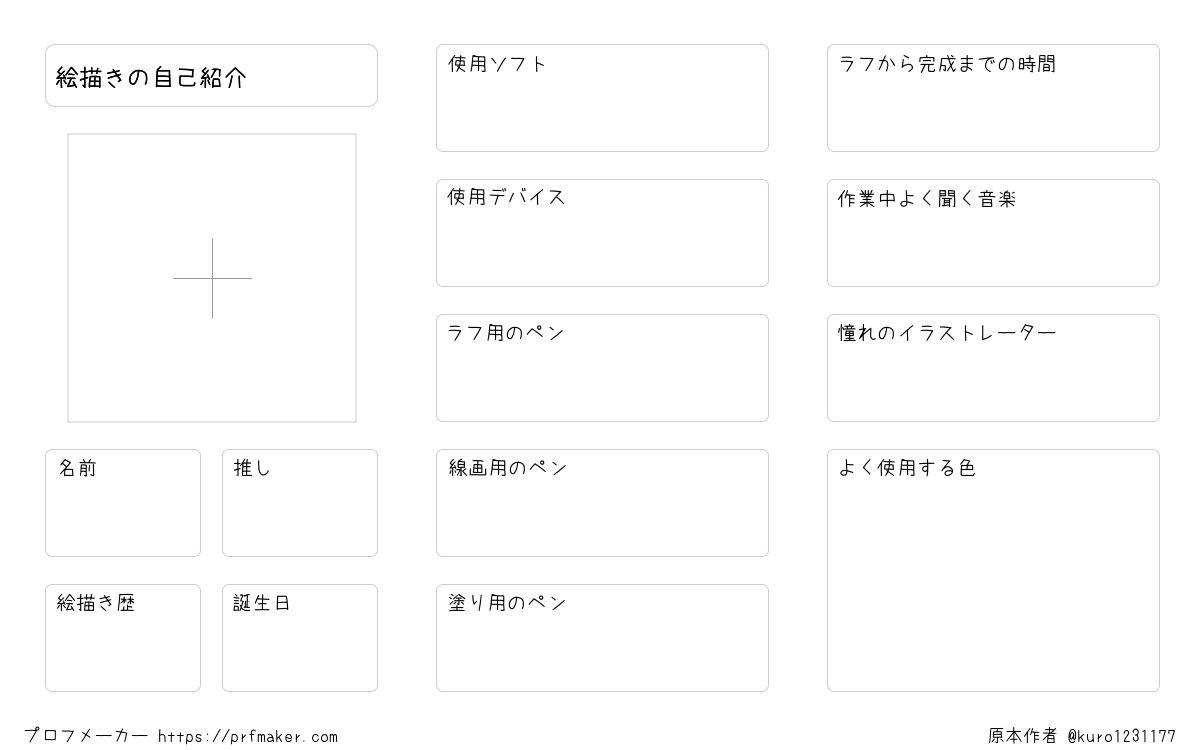The image size is (1200, 750).
Task: Select the square profile image frame
Action: coord(212,278)
